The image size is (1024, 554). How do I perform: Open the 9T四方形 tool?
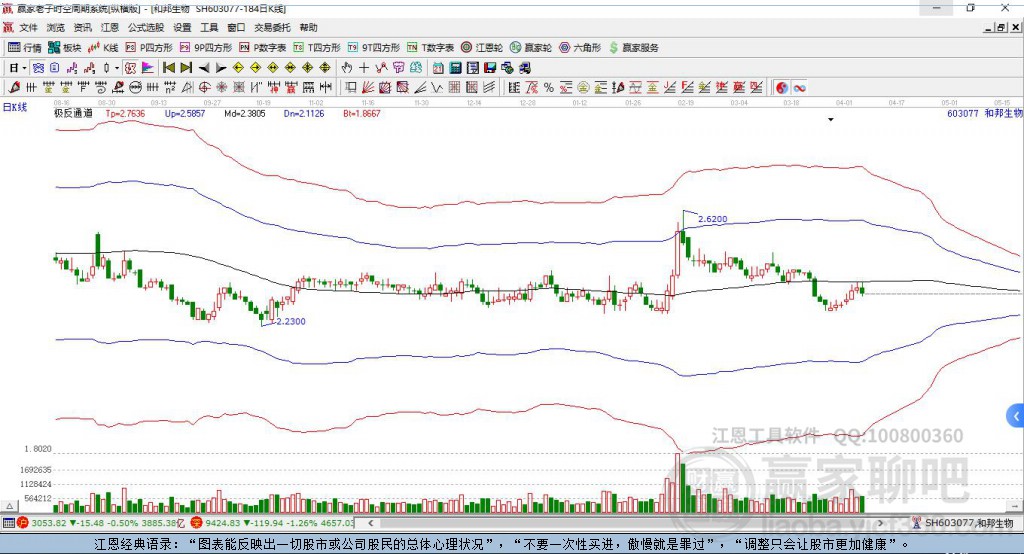click(x=374, y=48)
